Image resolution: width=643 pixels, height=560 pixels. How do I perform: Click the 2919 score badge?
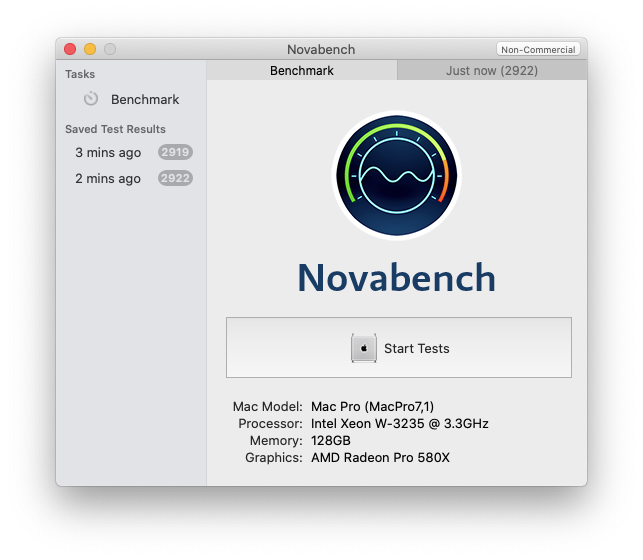tap(175, 152)
